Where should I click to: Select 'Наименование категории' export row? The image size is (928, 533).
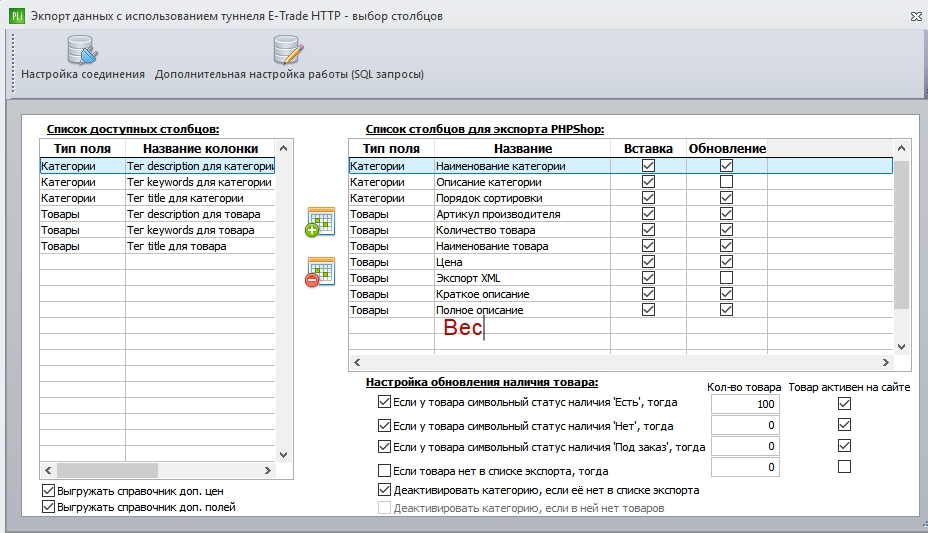(620, 166)
